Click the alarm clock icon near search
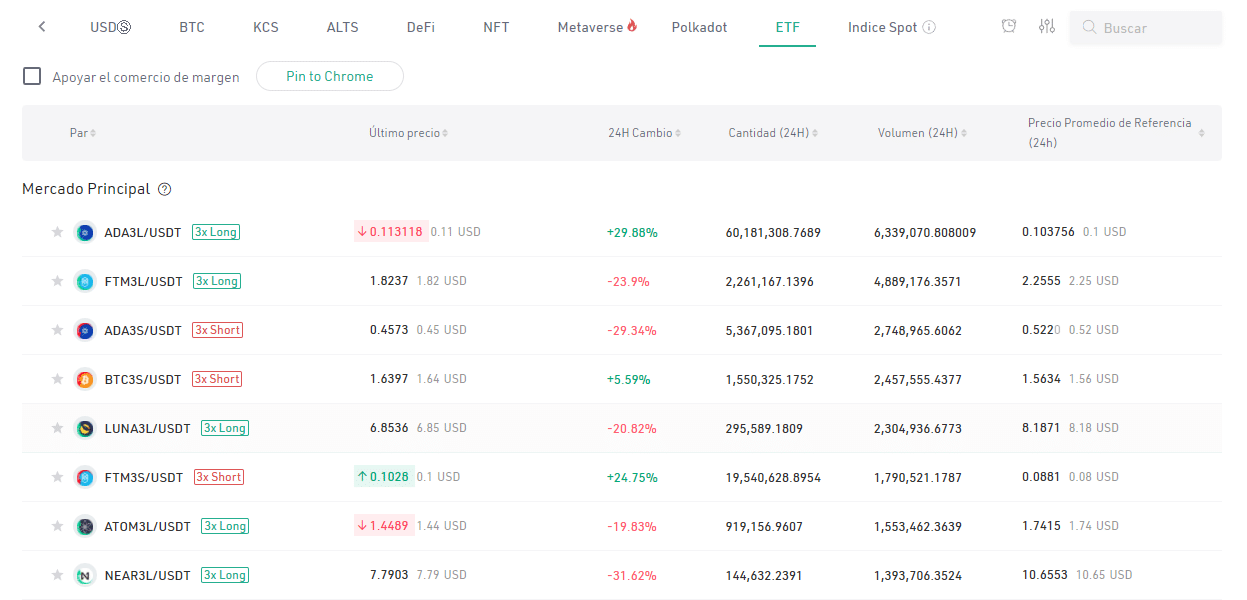 click(1009, 27)
